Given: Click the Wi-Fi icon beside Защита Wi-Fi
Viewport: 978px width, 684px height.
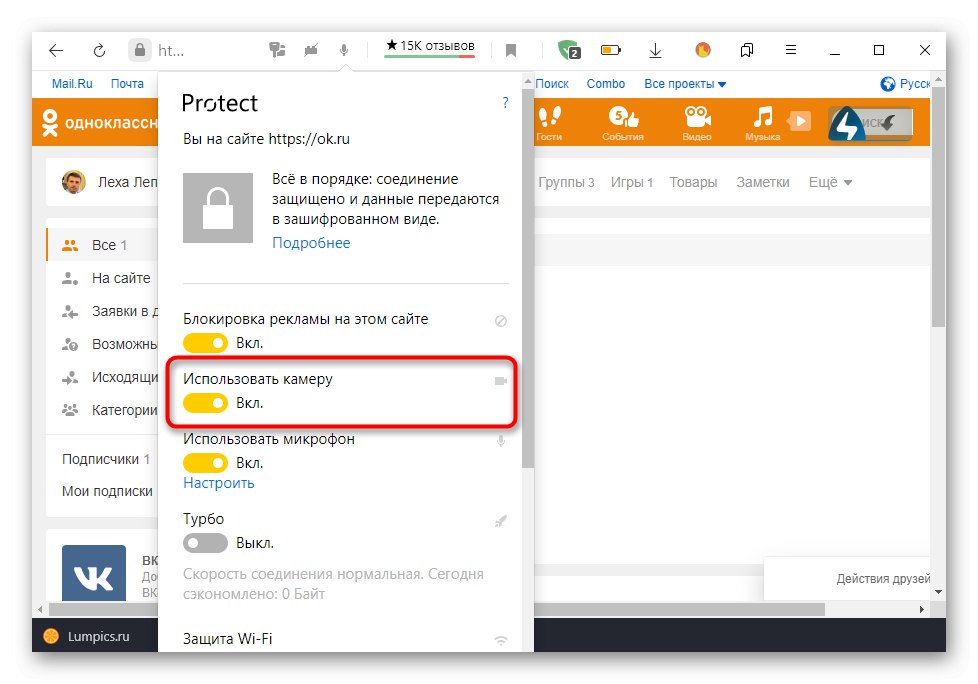Looking at the screenshot, I should [501, 640].
